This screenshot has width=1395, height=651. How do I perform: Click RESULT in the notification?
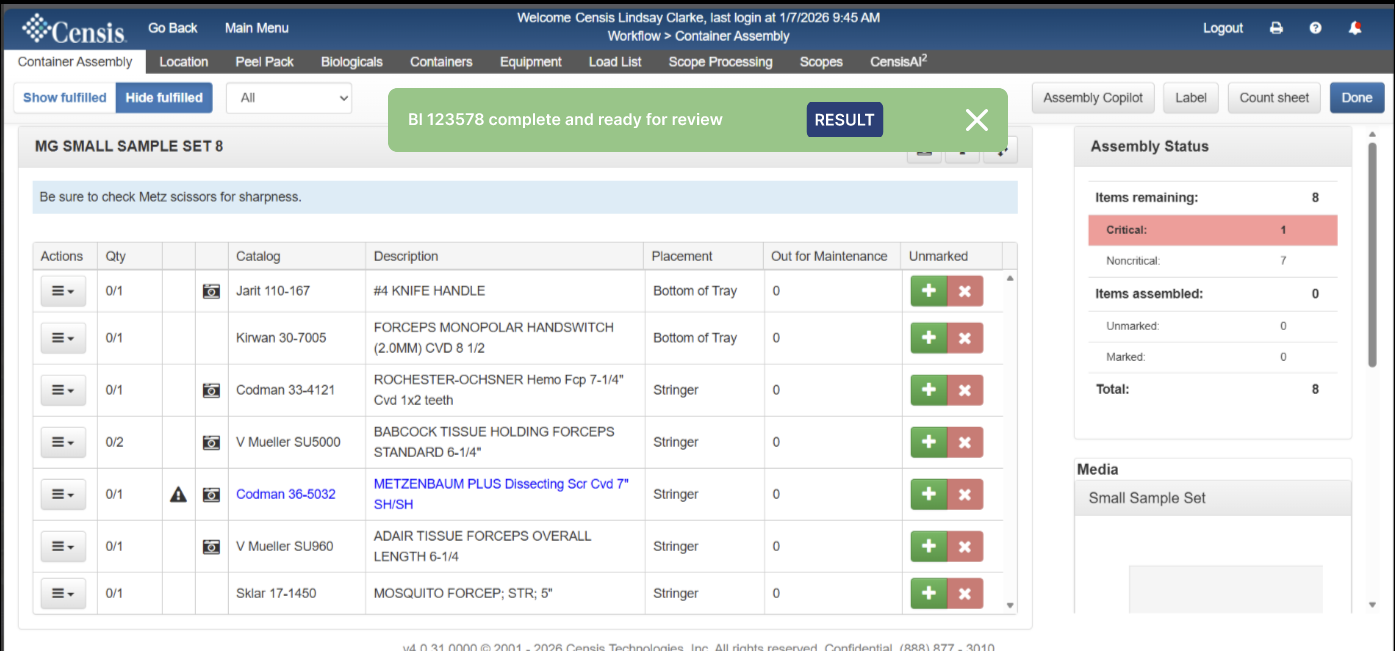[x=845, y=120]
